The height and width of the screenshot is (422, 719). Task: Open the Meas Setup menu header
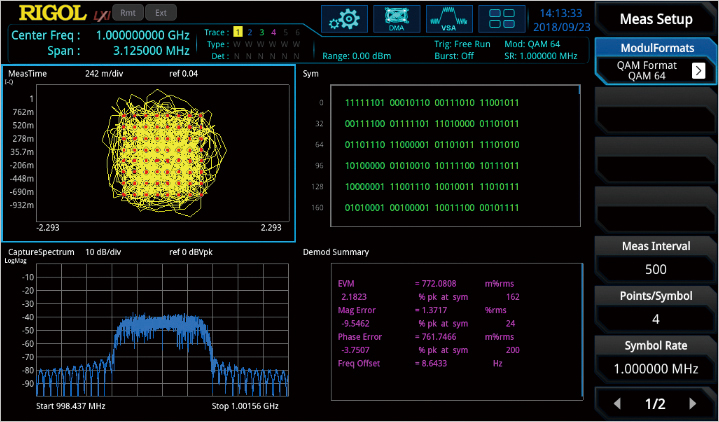pos(656,18)
